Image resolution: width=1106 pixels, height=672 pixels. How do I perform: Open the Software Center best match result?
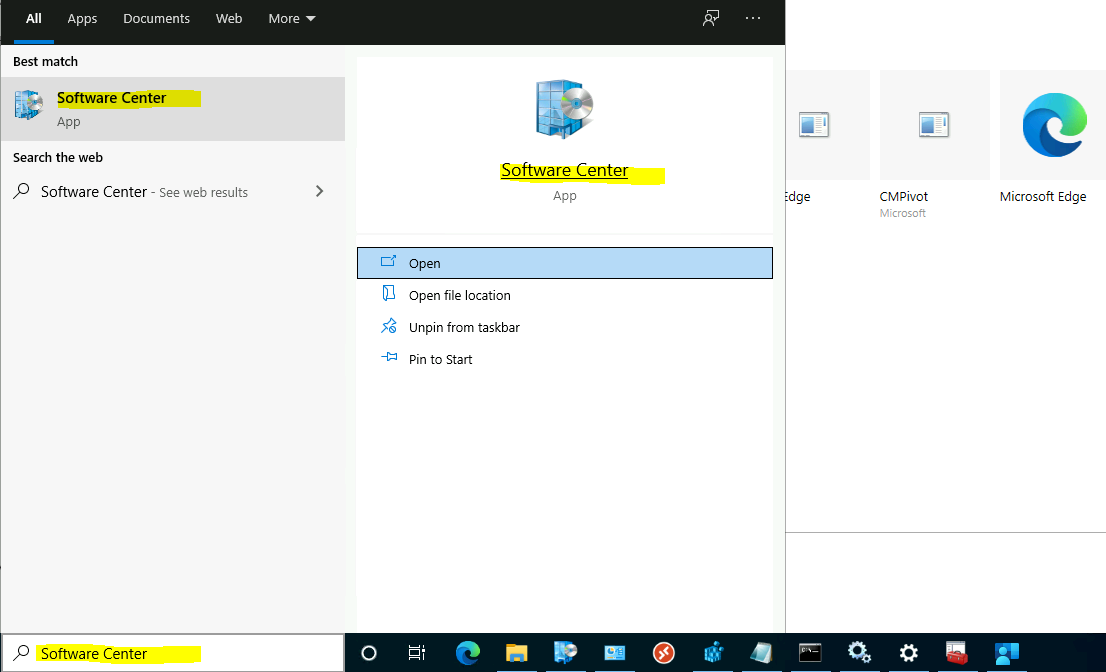(173, 109)
